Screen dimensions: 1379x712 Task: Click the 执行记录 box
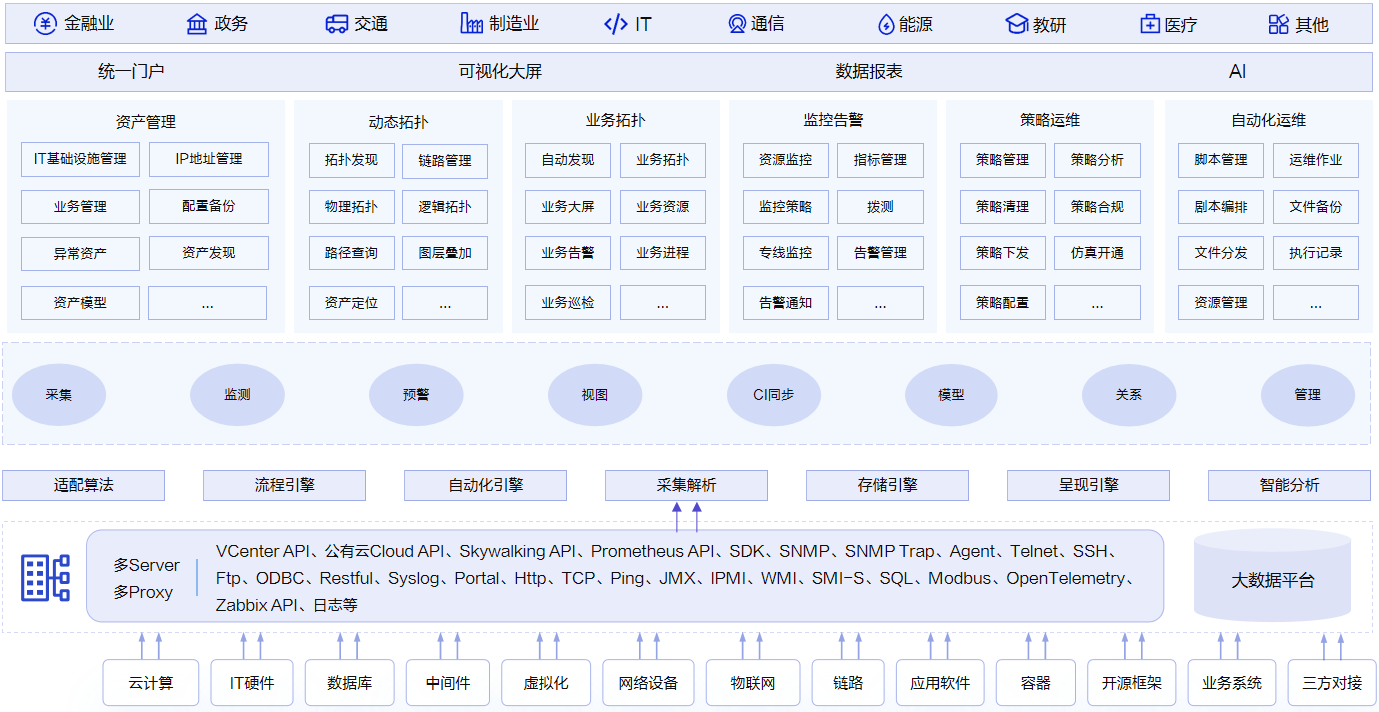1316,253
